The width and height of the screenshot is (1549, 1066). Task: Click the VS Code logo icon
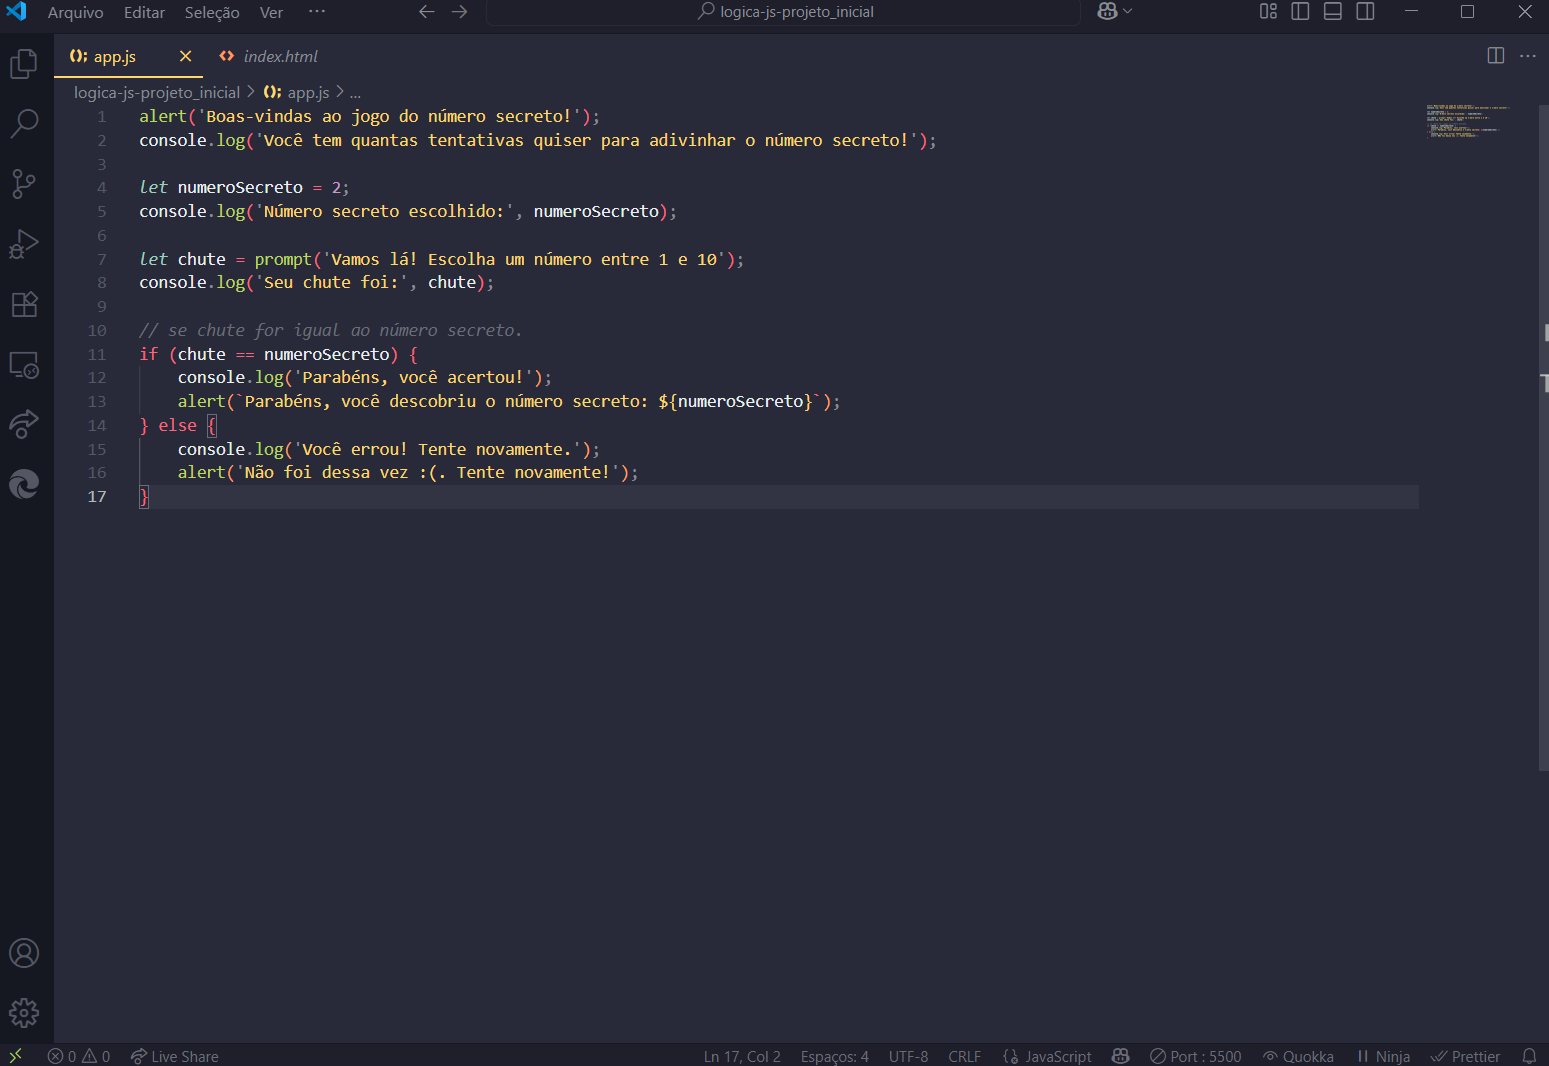point(16,12)
